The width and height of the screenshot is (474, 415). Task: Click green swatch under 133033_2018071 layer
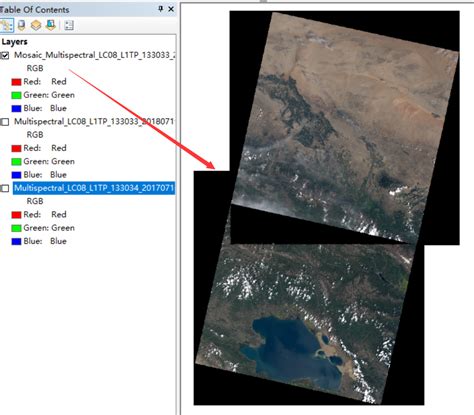[16, 162]
